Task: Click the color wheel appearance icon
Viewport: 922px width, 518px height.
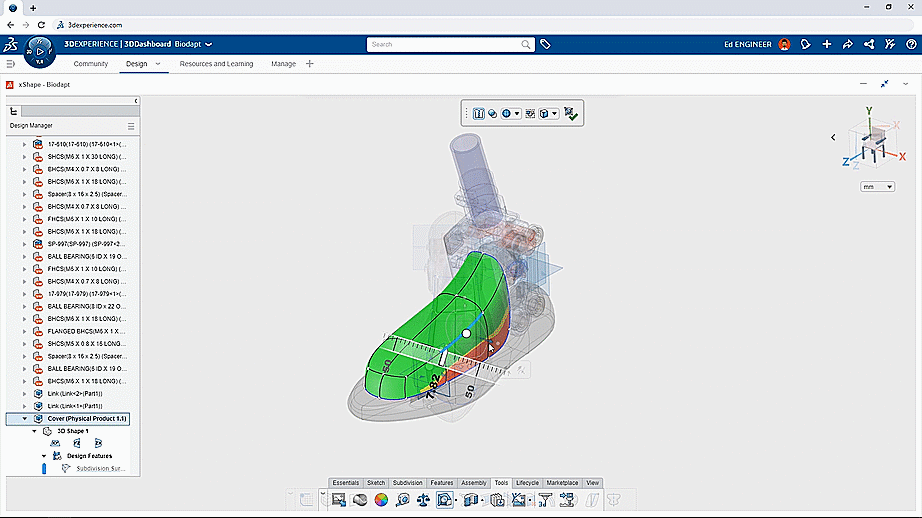Action: pyautogui.click(x=380, y=500)
